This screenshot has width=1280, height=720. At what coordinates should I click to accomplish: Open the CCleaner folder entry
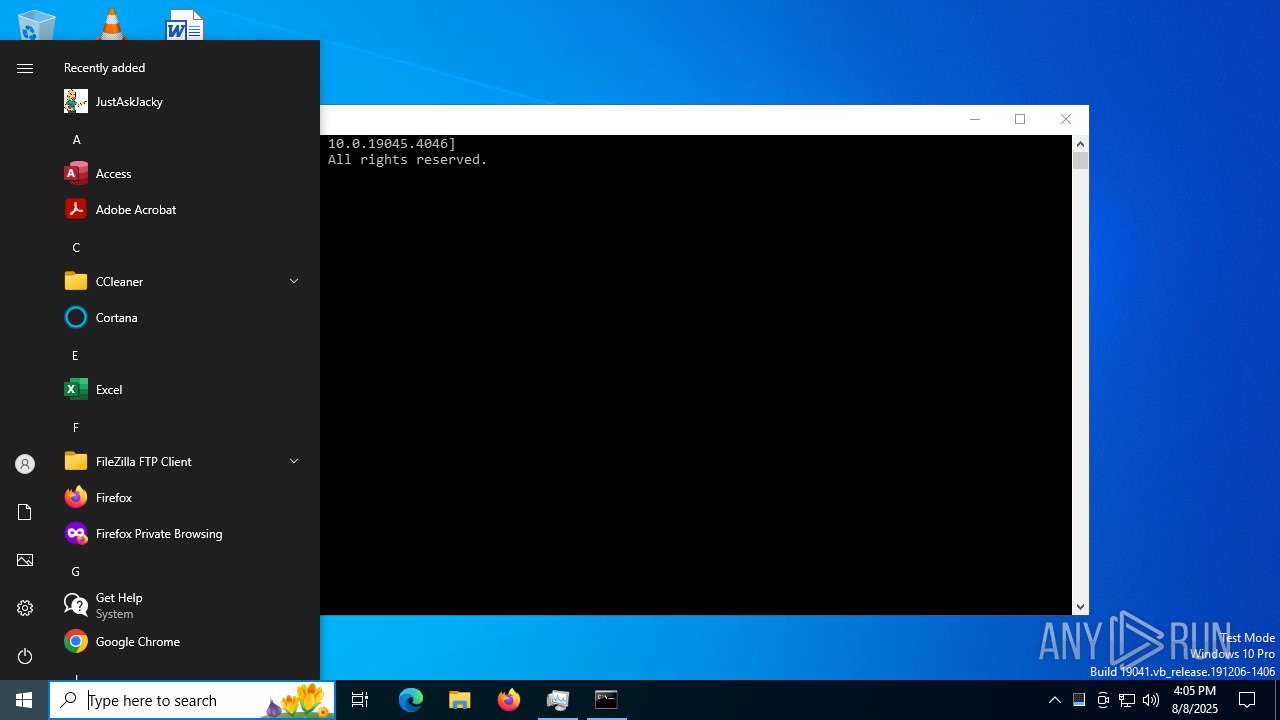point(184,281)
